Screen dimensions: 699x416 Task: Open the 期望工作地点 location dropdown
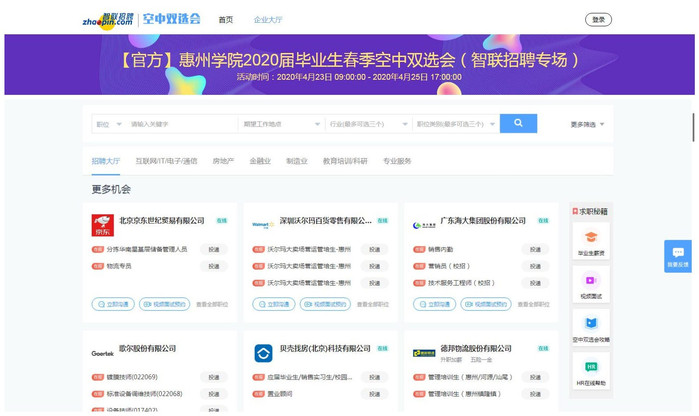pos(281,124)
